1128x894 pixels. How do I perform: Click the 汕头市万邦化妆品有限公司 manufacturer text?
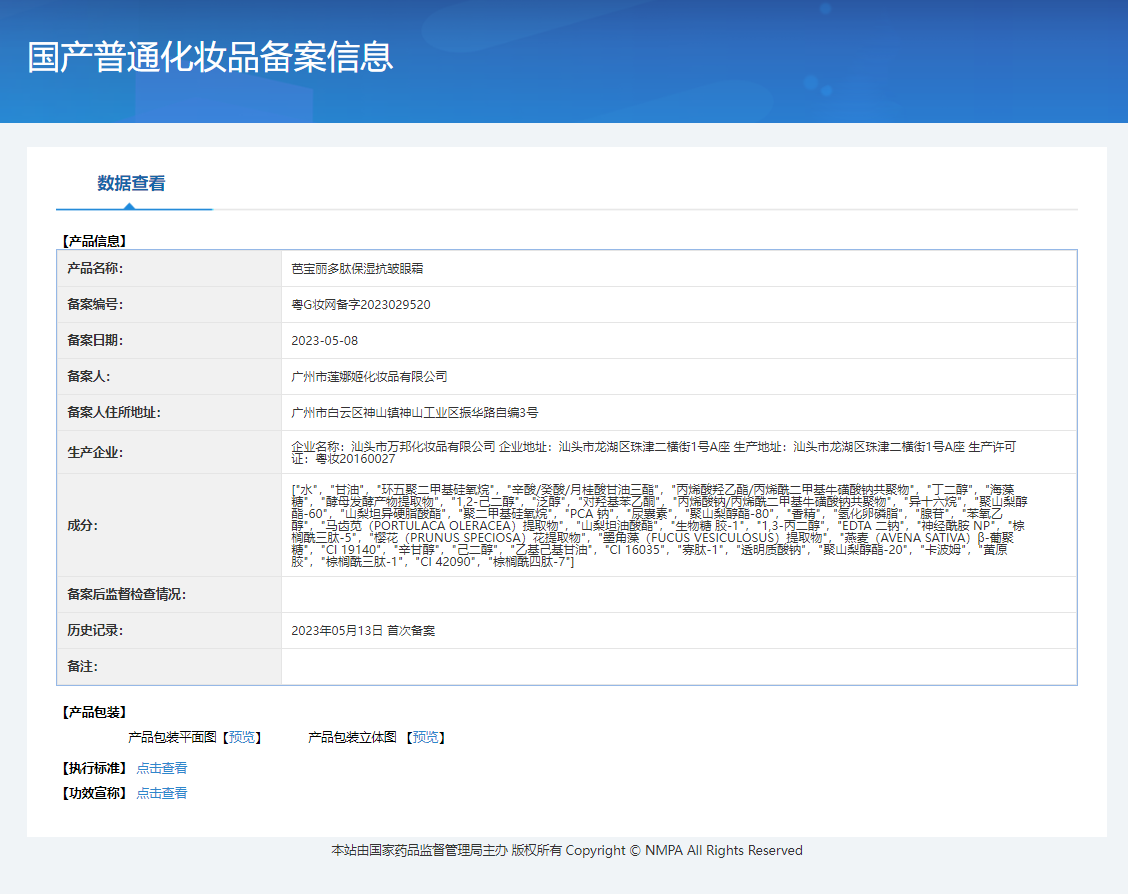[423, 447]
